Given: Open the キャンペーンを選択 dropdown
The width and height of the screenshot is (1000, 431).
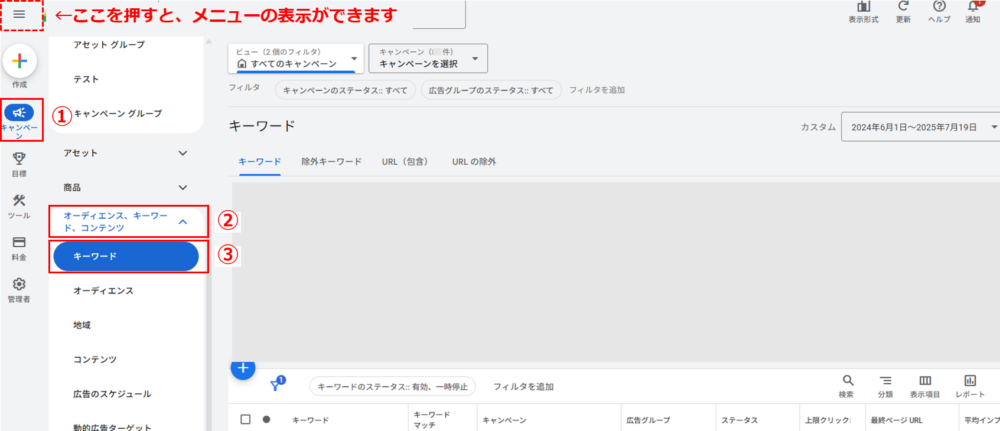Looking at the screenshot, I should [428, 58].
